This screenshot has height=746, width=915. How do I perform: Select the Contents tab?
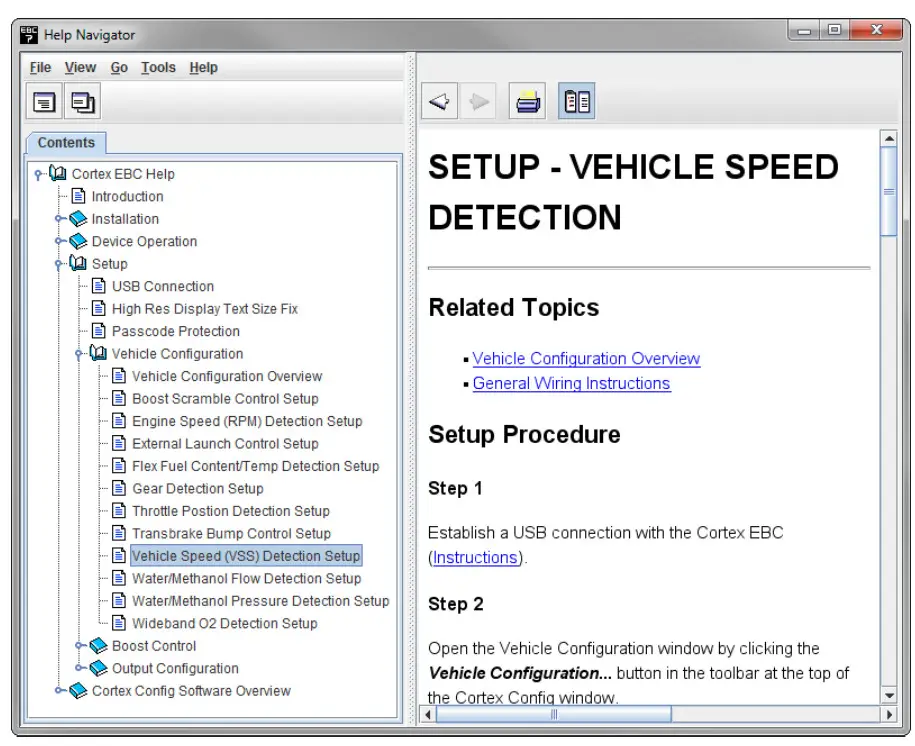tap(66, 143)
